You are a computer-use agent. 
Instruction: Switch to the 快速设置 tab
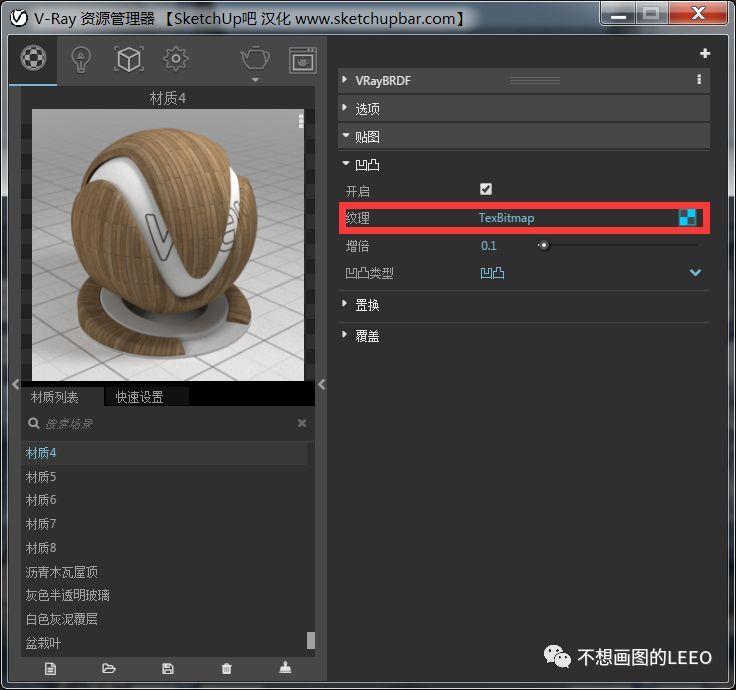pyautogui.click(x=139, y=397)
